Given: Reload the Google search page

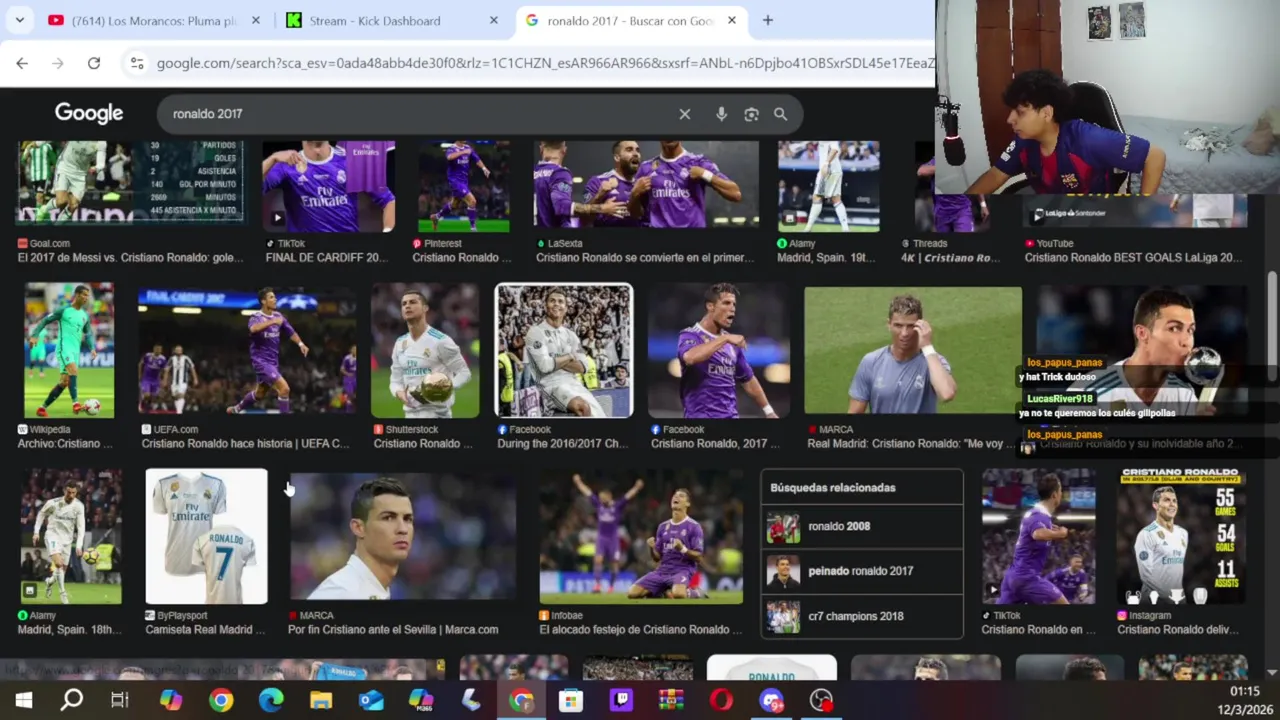Looking at the screenshot, I should [94, 63].
